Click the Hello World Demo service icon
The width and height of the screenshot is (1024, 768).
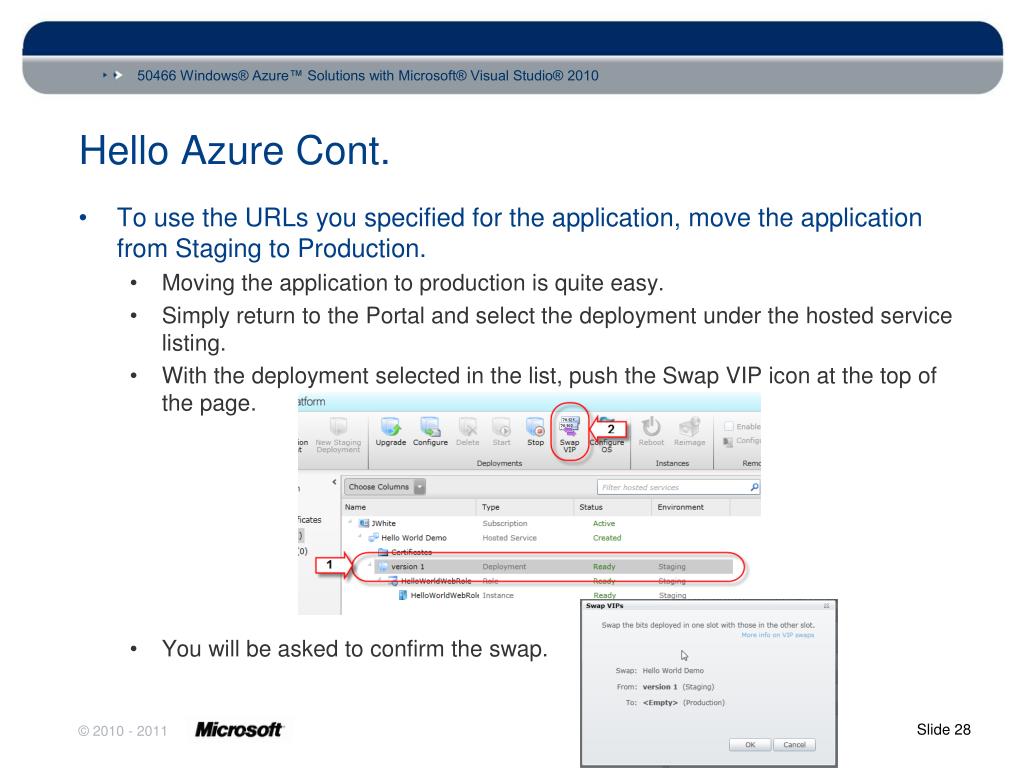click(x=374, y=537)
